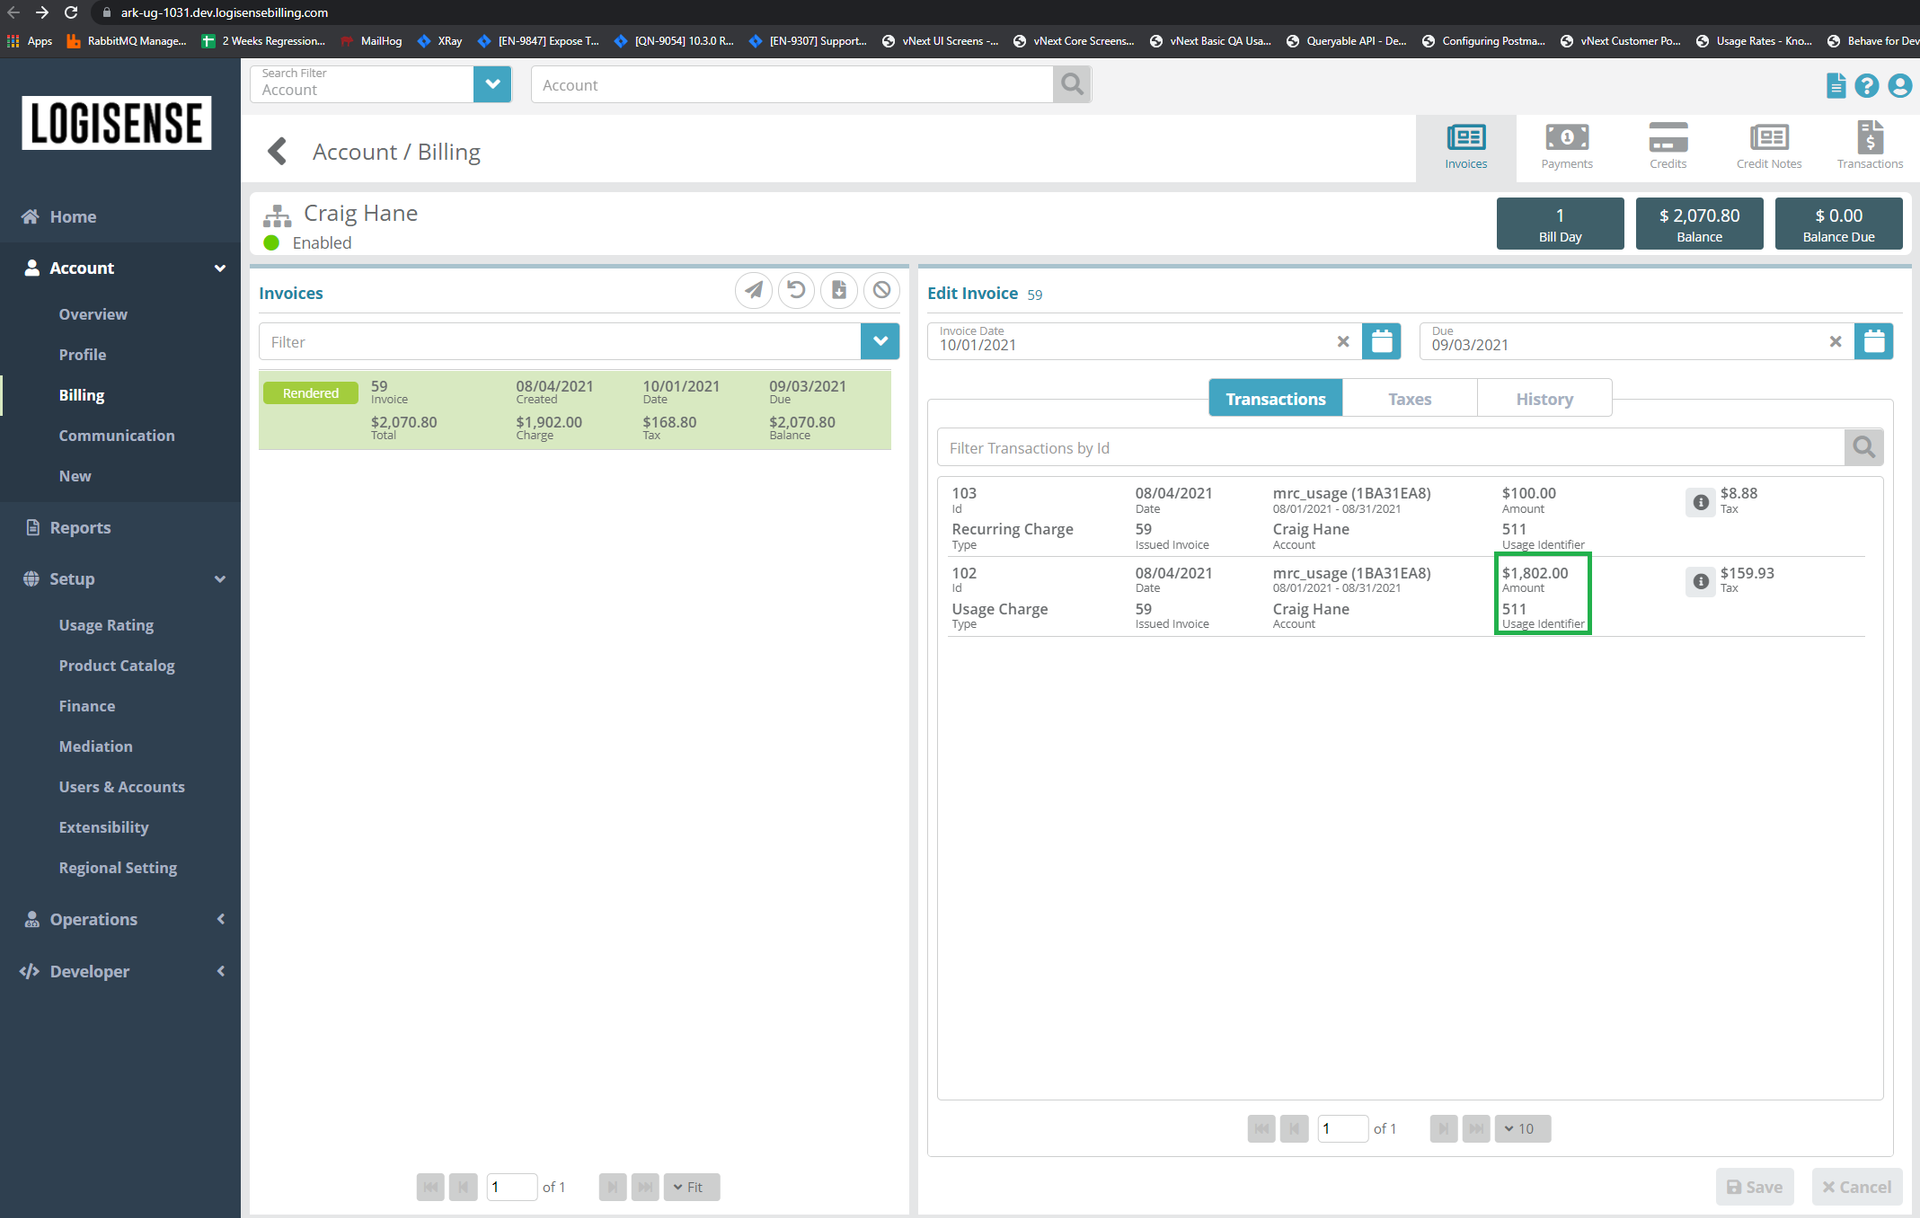This screenshot has width=1920, height=1218.
Task: Select rendered invoice 59 row
Action: pos(575,410)
